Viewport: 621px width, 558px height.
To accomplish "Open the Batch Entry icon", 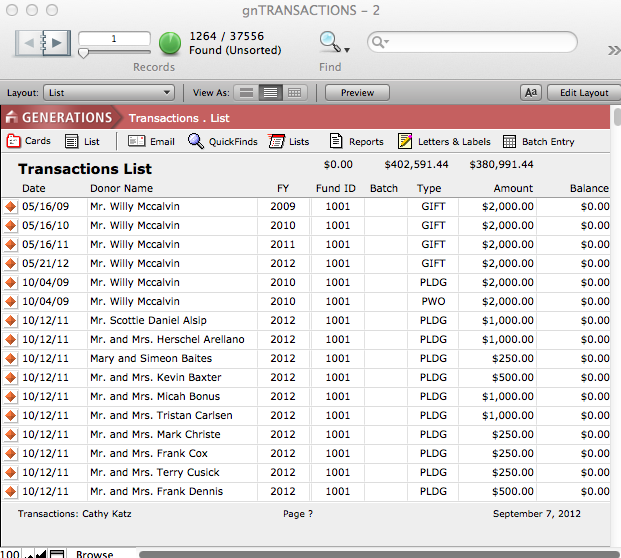I will 509,142.
